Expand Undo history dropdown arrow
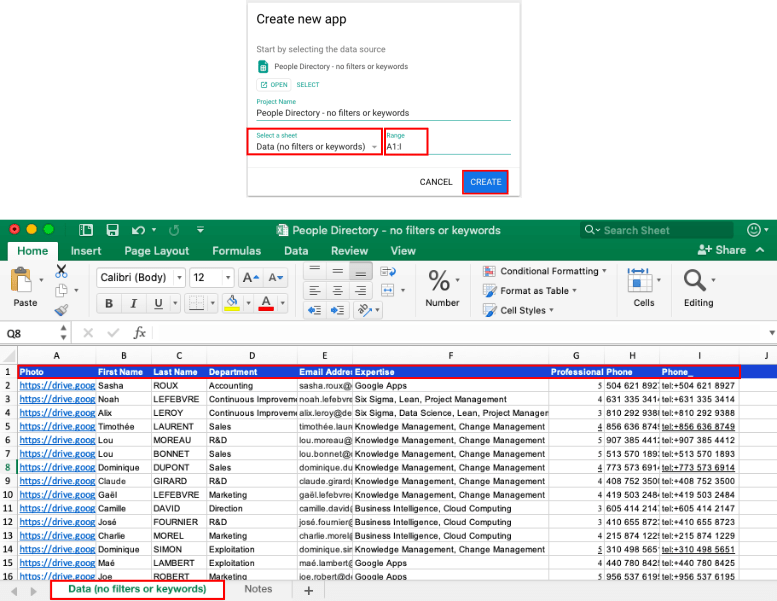This screenshot has width=777, height=601. click(154, 230)
